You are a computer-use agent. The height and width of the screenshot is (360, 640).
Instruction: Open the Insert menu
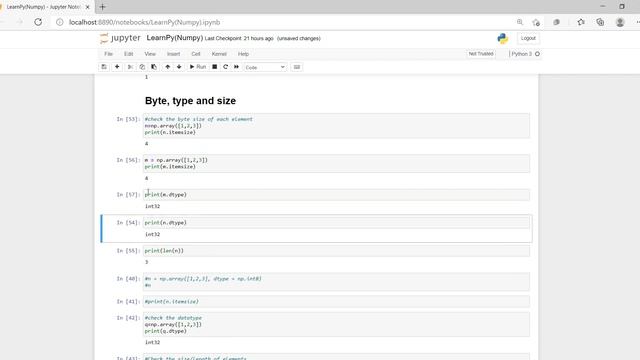pyautogui.click(x=173, y=54)
